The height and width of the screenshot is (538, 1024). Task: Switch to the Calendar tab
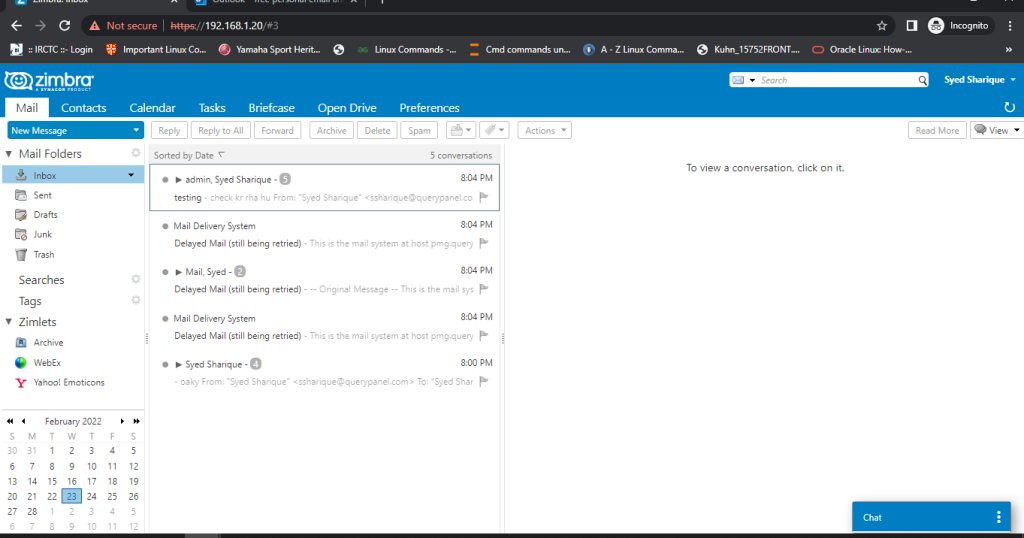[x=152, y=107]
